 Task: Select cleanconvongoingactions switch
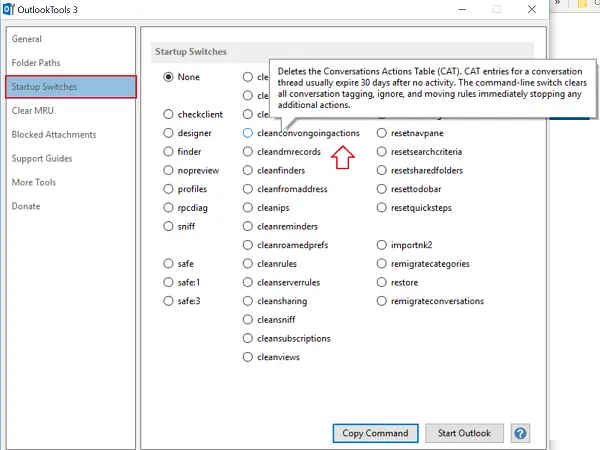point(248,133)
